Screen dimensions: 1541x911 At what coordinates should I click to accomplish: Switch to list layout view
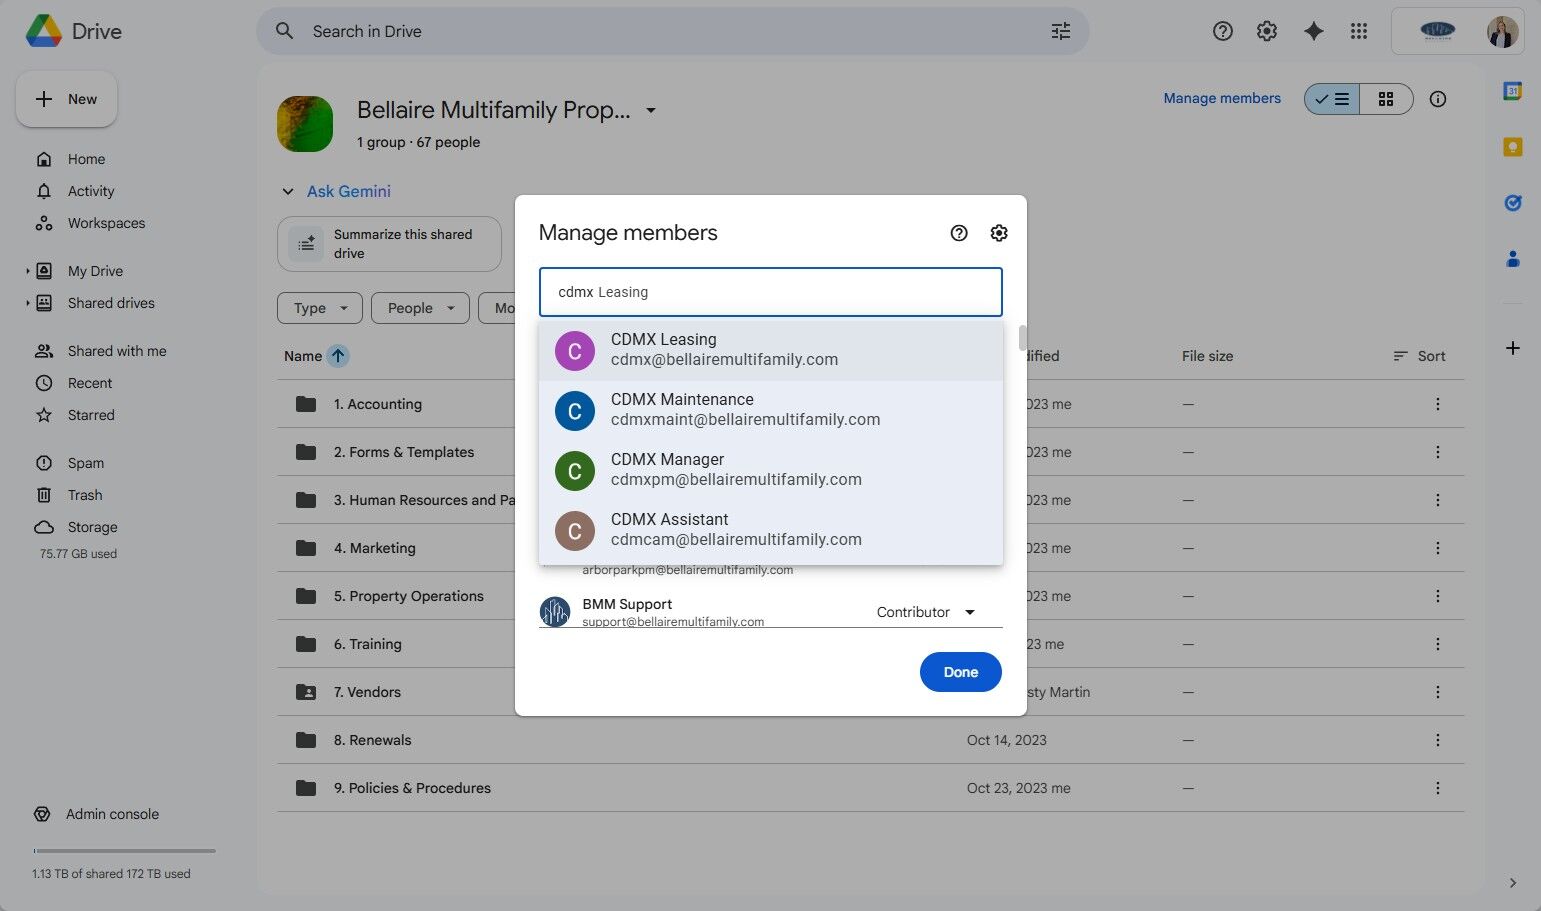click(x=1332, y=99)
